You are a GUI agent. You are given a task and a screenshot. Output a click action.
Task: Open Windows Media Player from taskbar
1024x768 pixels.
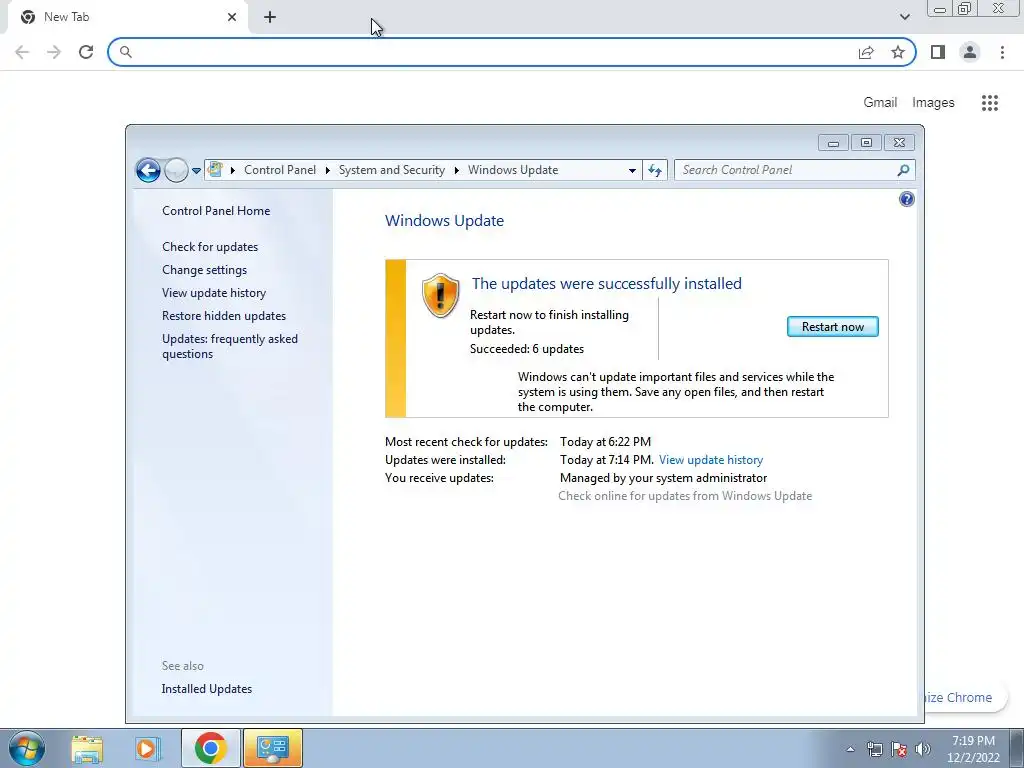pyautogui.click(x=148, y=748)
